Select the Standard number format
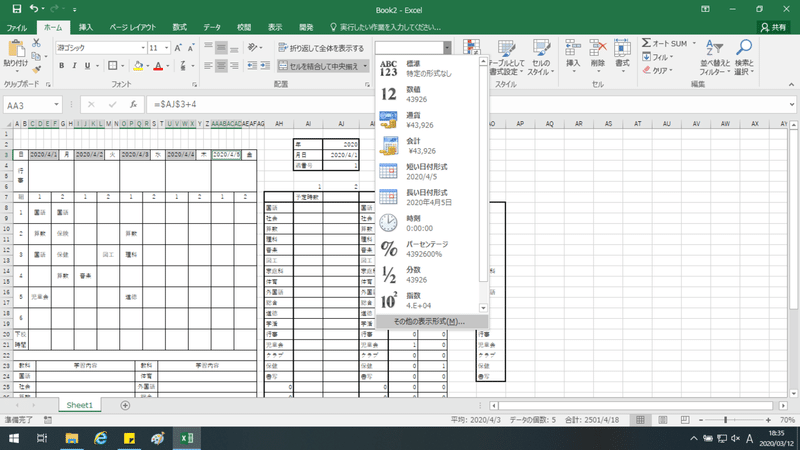Screen dimensions: 800x450 [x=428, y=68]
